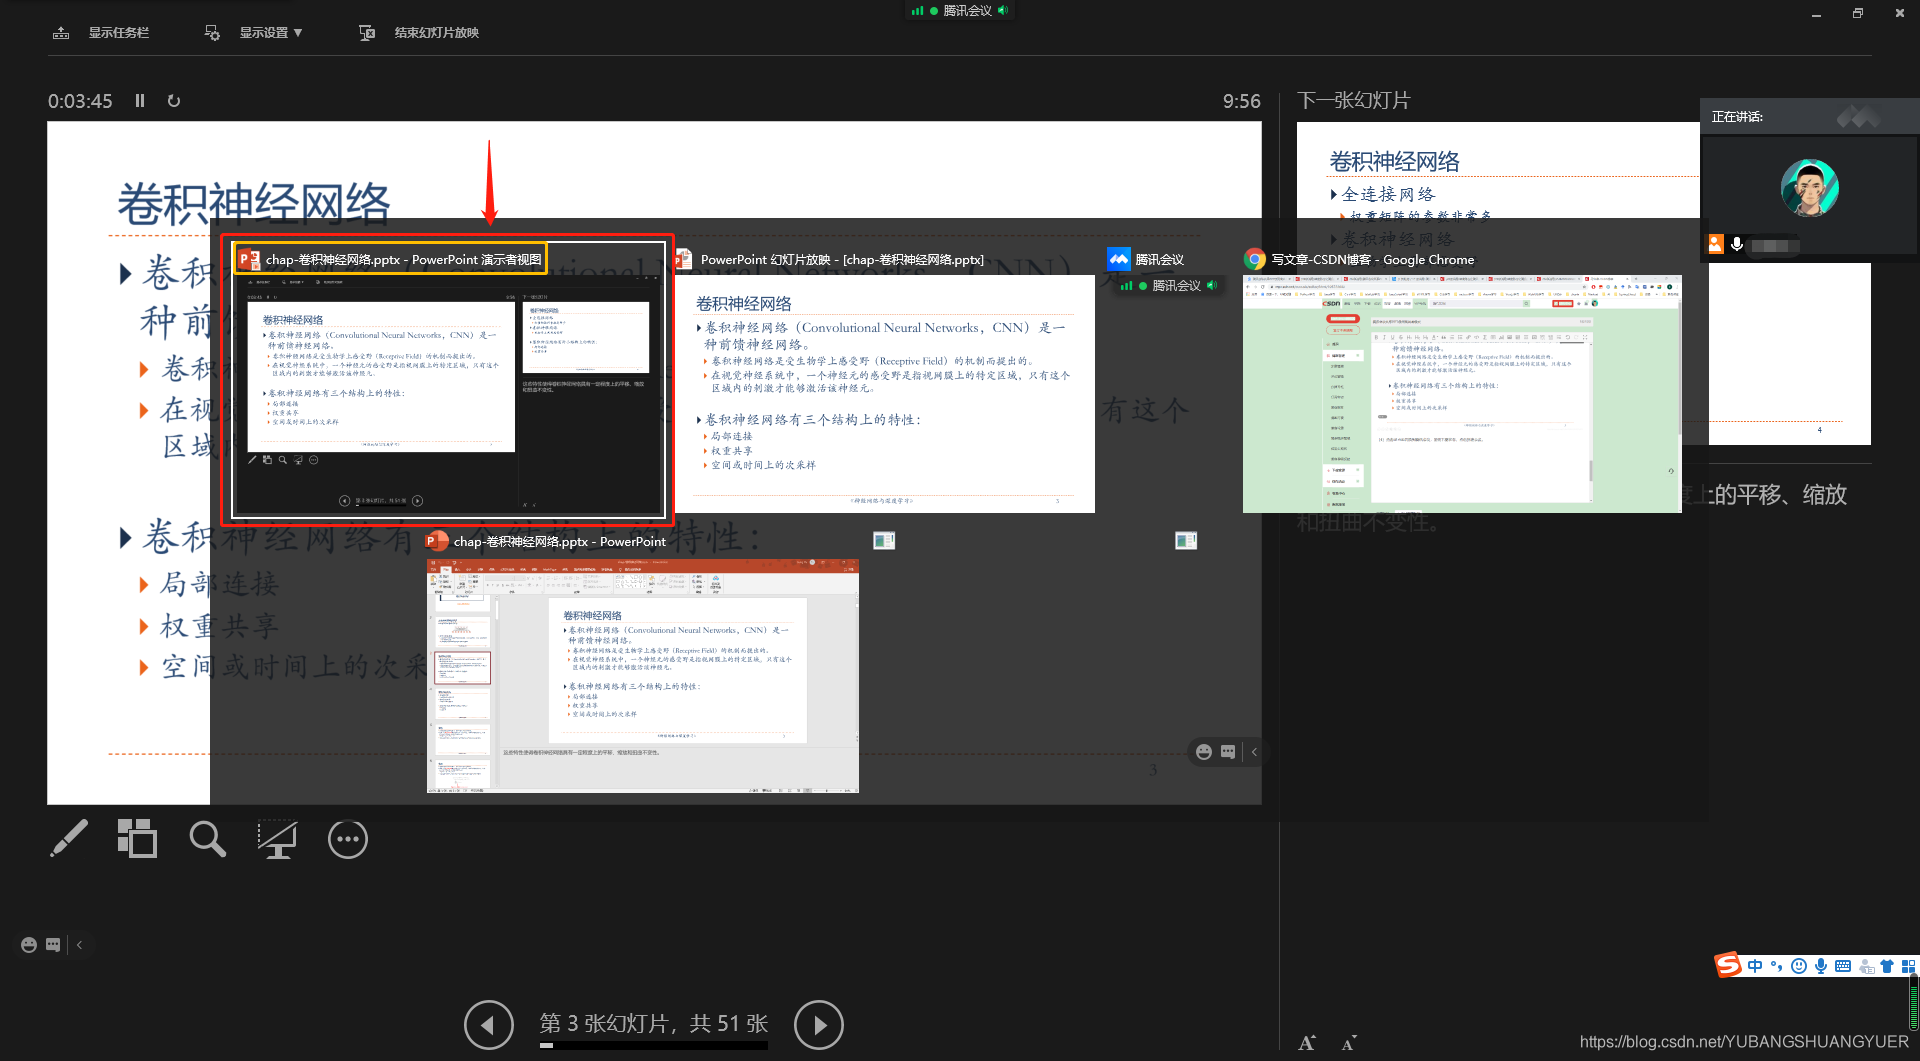
Task: Switch to the CSDN blog Google Chrome window
Action: 1462,379
